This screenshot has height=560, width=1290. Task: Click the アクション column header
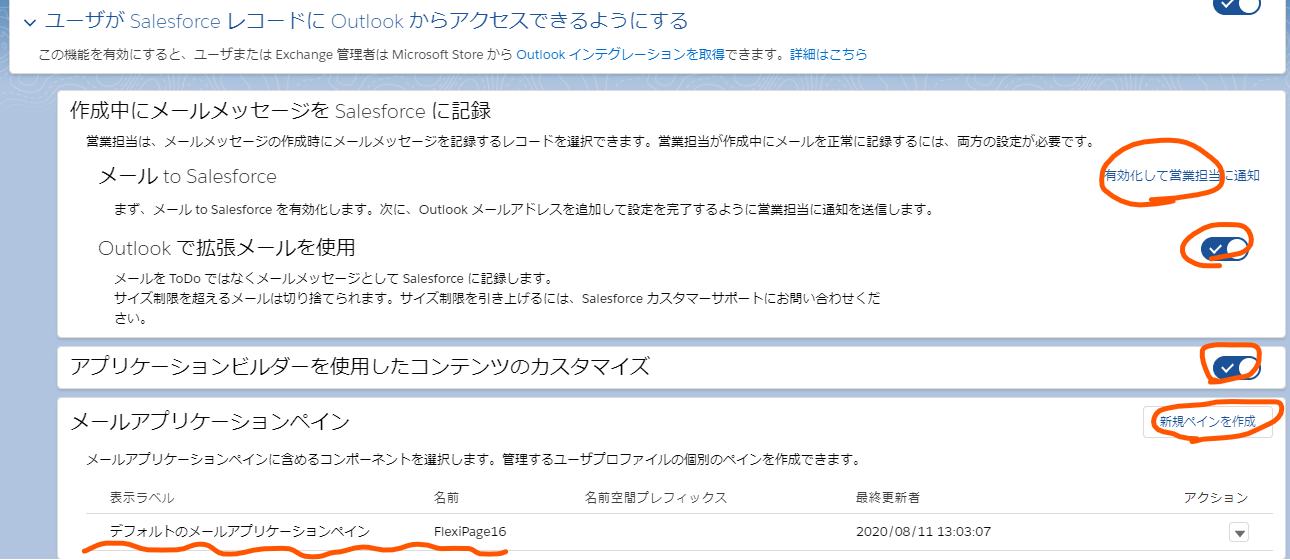click(1215, 497)
